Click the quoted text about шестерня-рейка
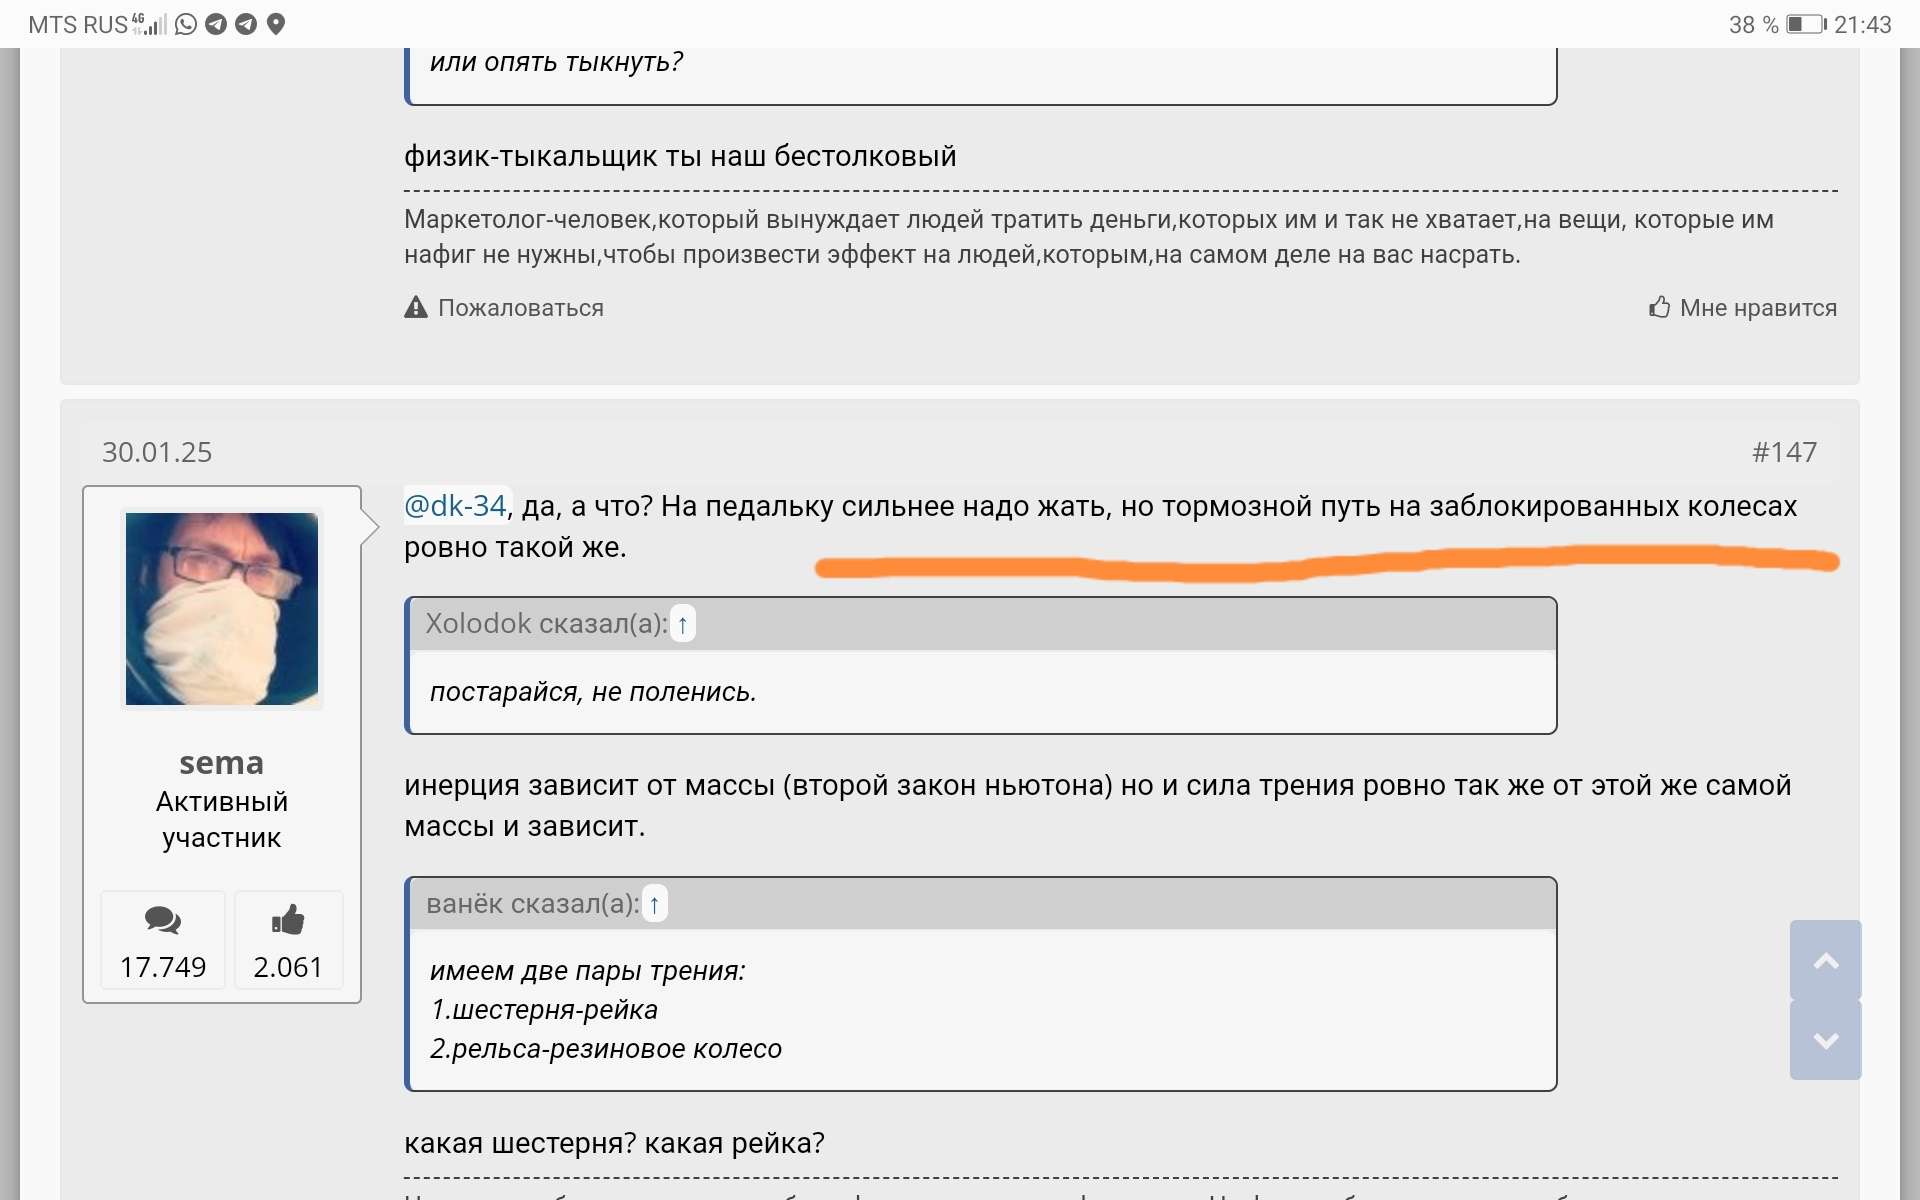 (x=544, y=1010)
